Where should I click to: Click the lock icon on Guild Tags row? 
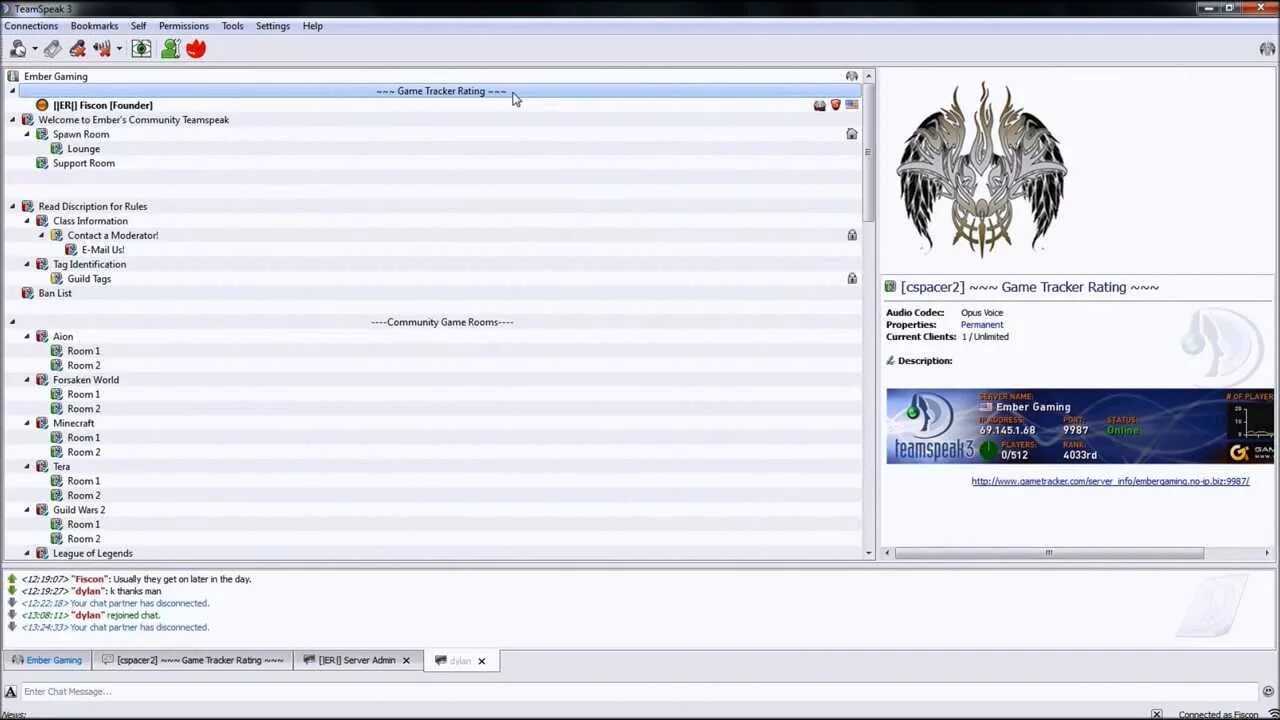(x=852, y=279)
